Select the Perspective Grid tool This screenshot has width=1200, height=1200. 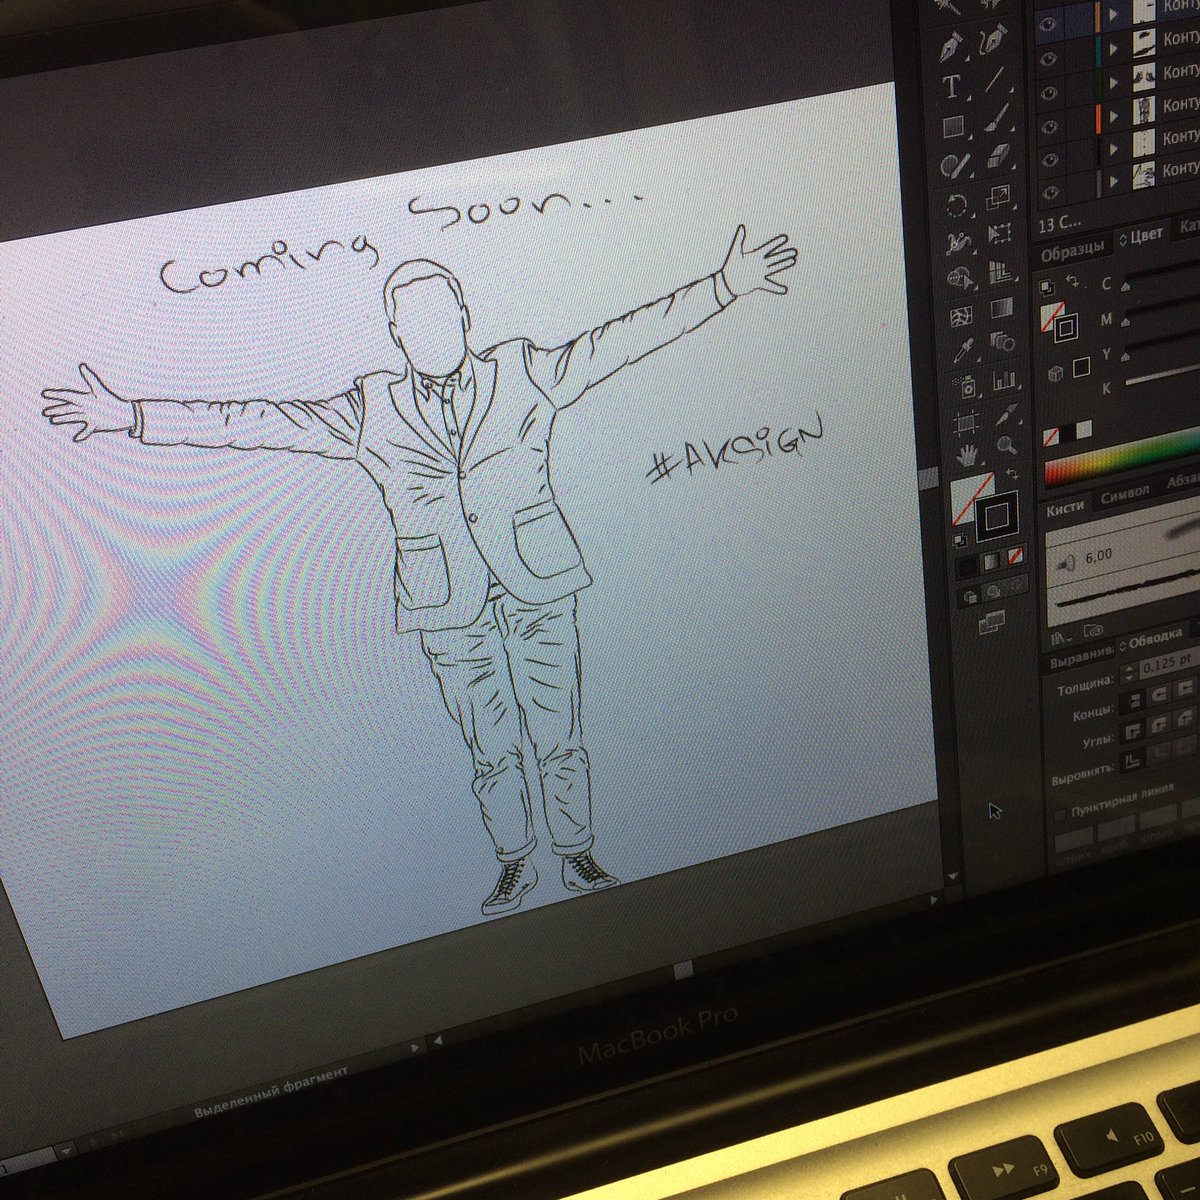click(1001, 271)
